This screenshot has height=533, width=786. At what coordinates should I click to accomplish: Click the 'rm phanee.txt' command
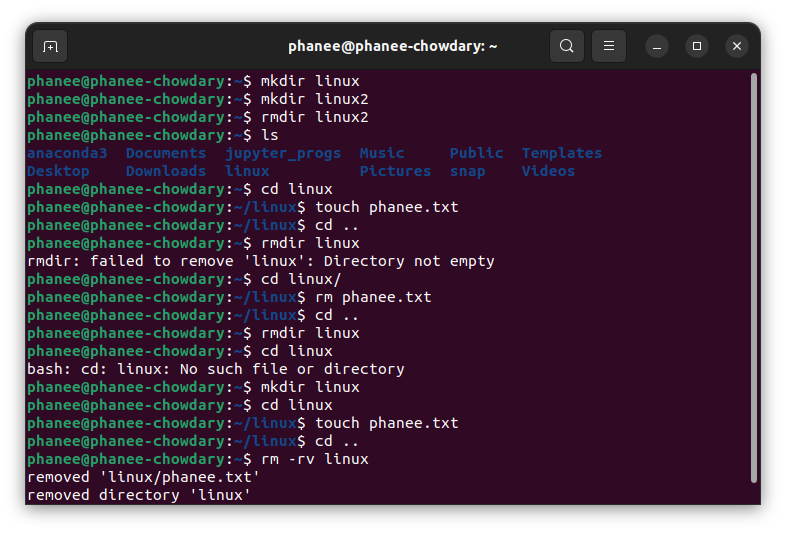point(373,297)
